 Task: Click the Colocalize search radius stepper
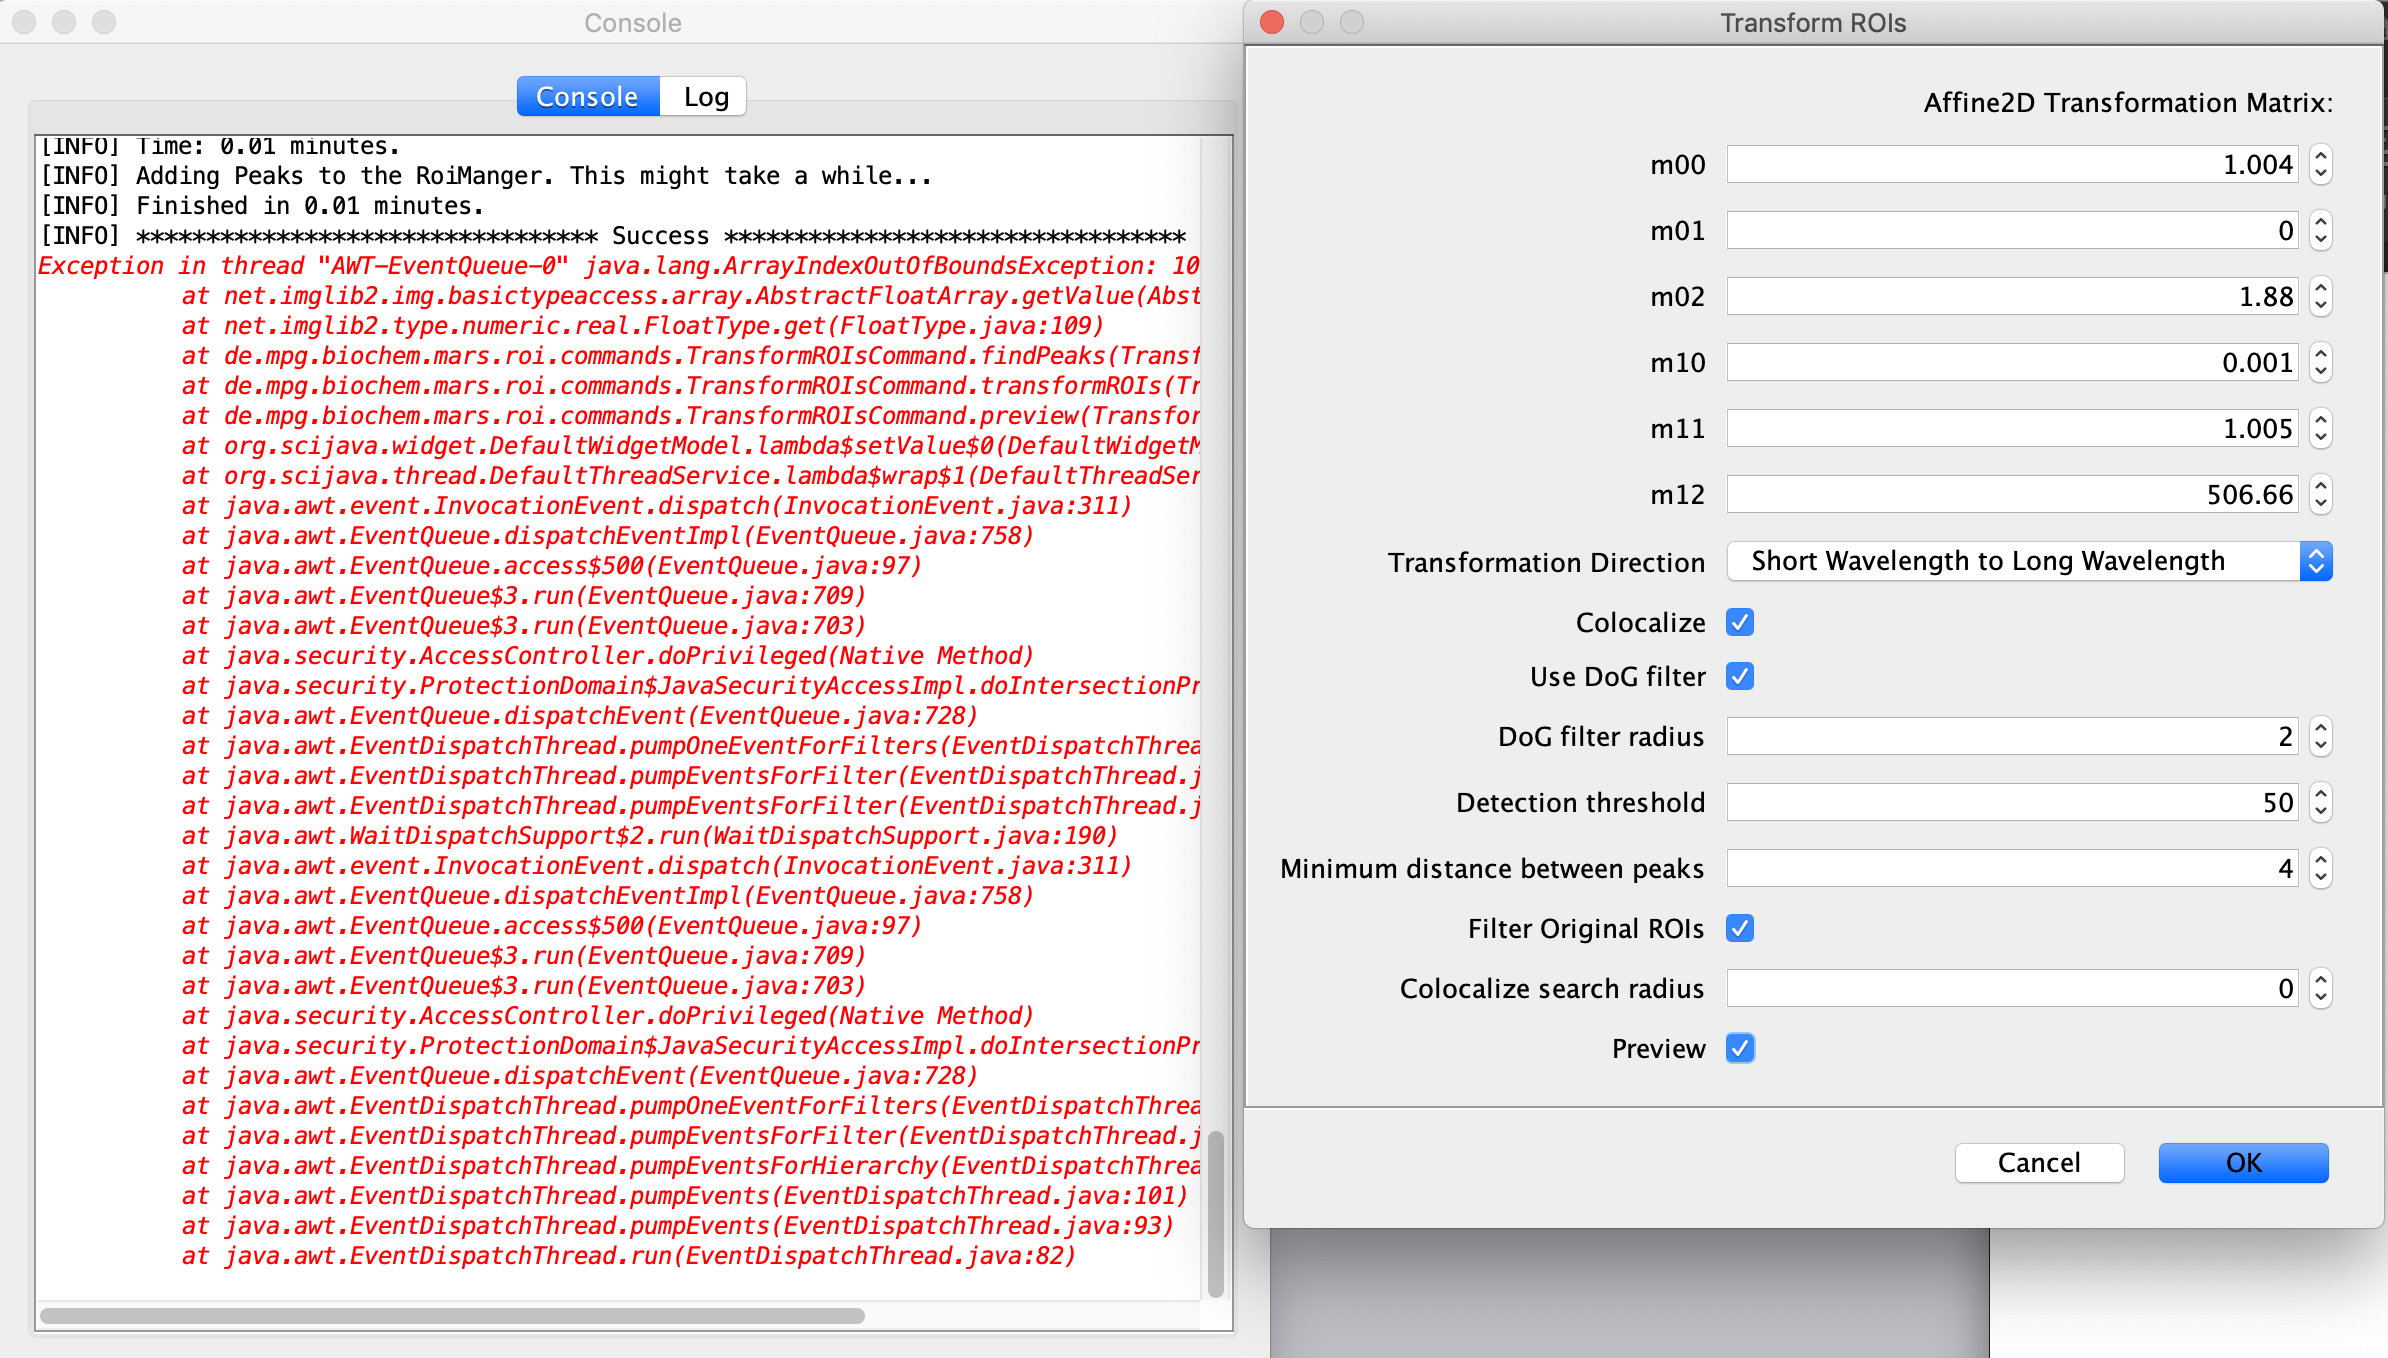[x=2321, y=988]
